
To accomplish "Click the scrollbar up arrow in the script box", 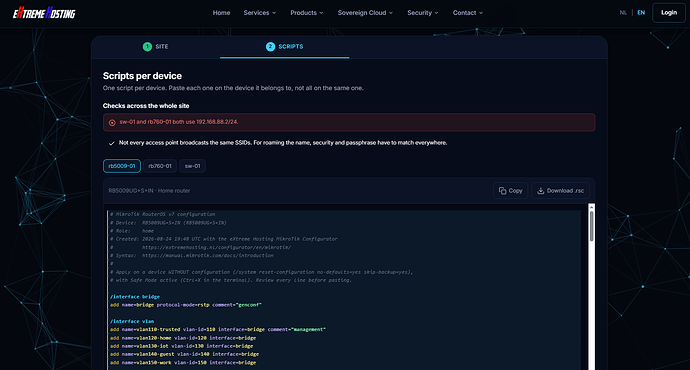I will tap(591, 206).
